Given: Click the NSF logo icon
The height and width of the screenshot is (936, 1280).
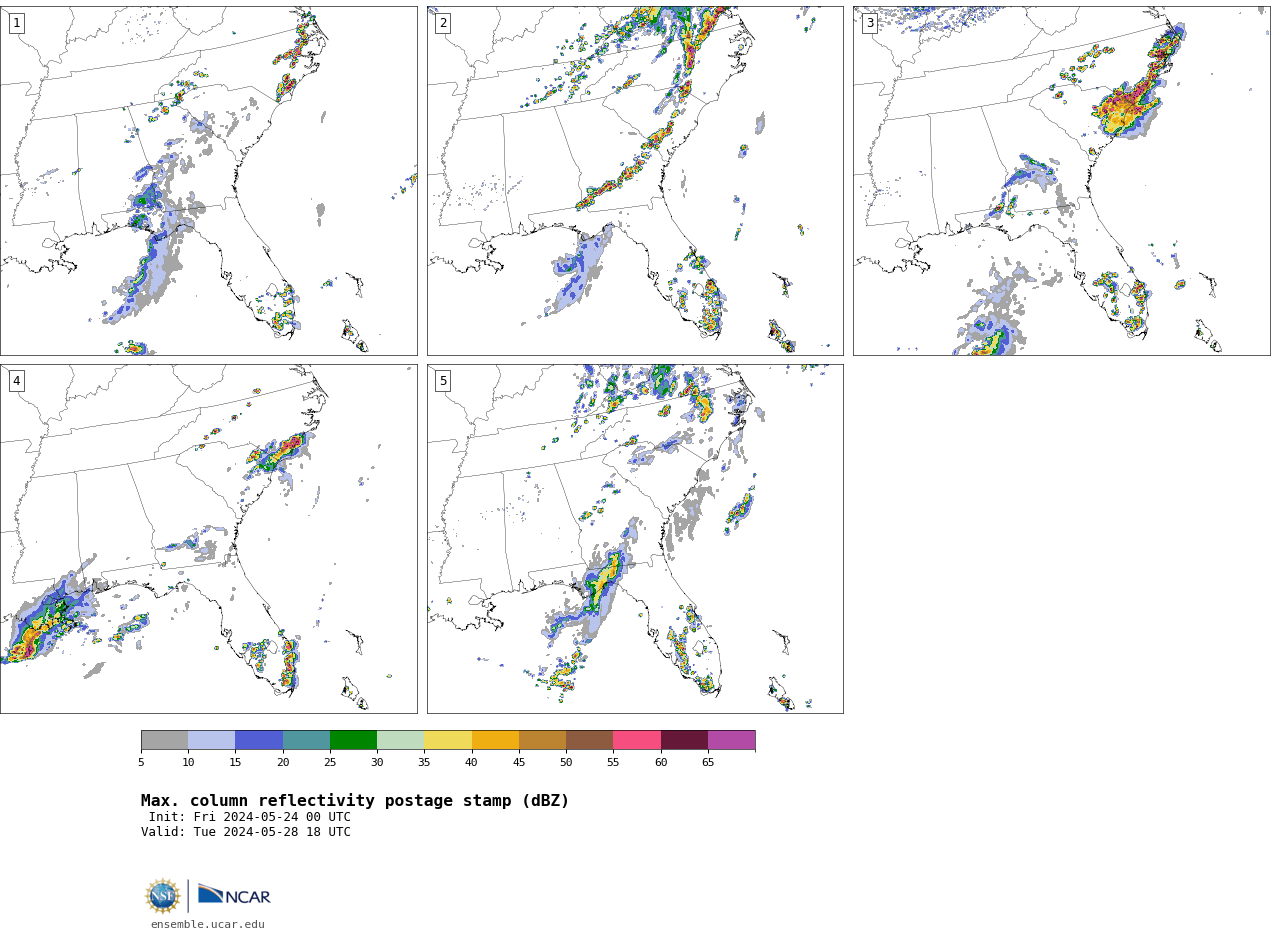Looking at the screenshot, I should pyautogui.click(x=163, y=896).
